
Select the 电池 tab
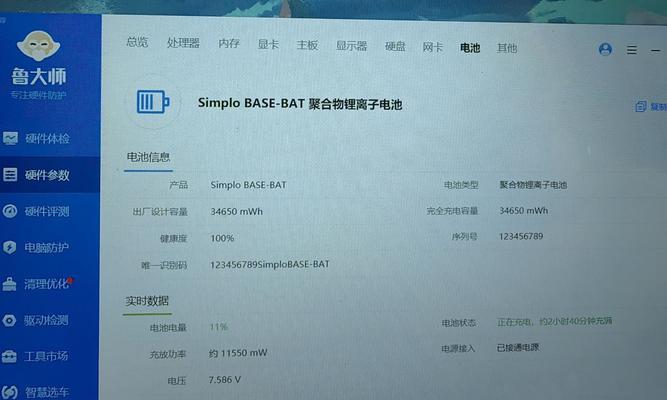470,48
